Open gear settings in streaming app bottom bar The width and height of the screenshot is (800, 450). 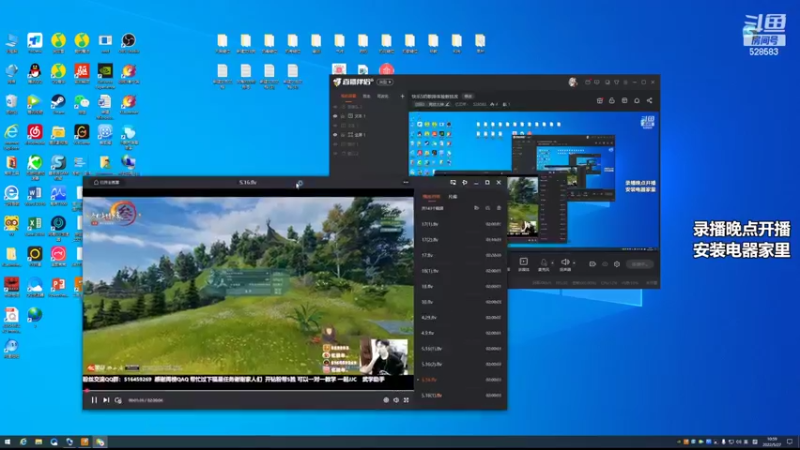point(617,264)
